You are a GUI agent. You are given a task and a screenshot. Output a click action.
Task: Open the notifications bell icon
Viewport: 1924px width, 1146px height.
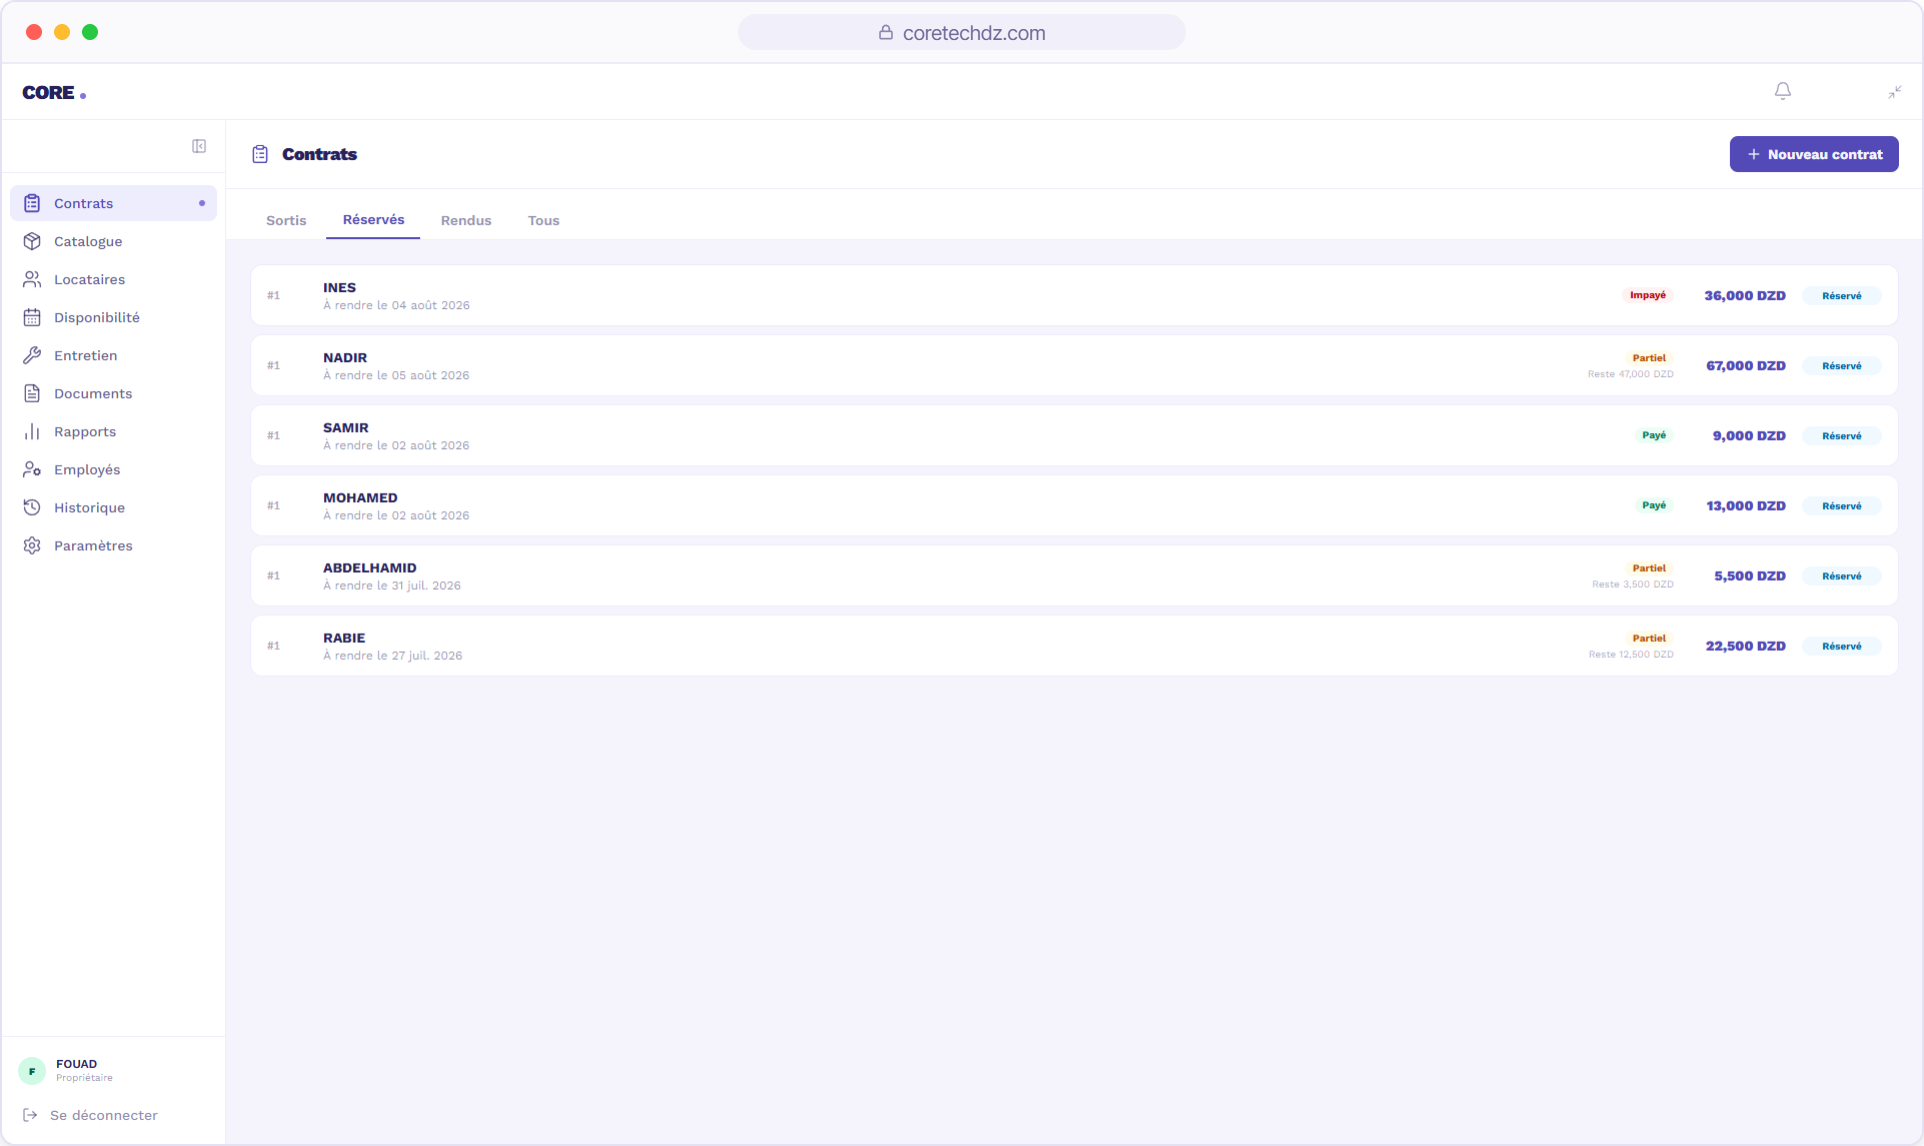(1782, 91)
